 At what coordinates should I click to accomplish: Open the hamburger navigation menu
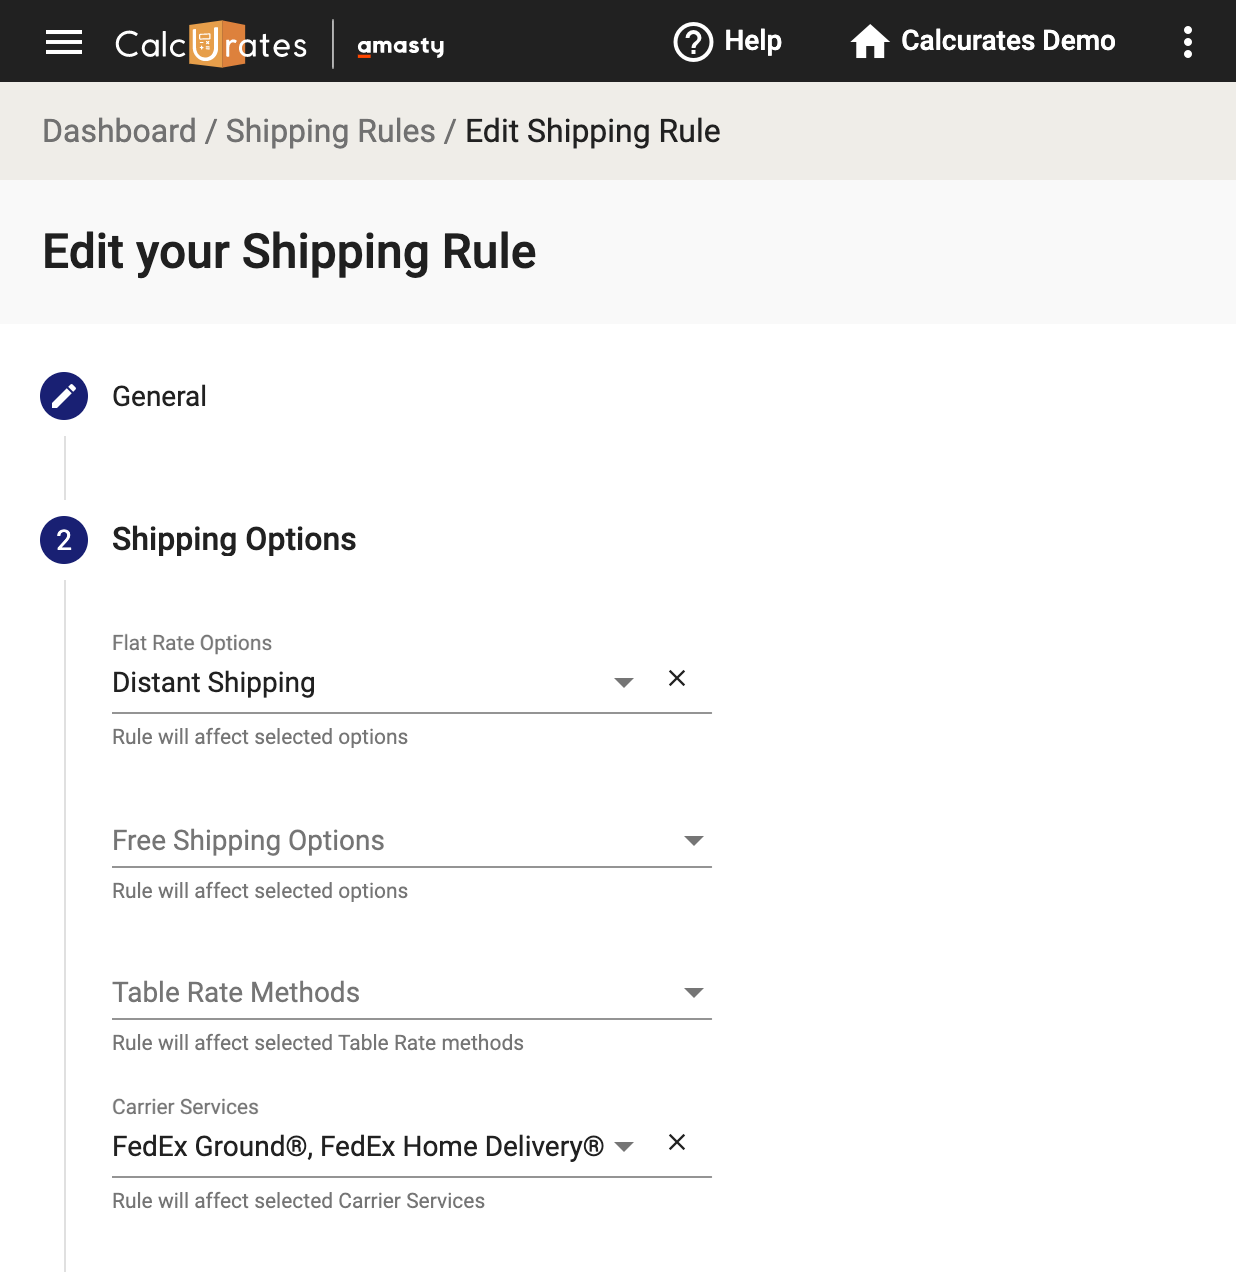64,42
